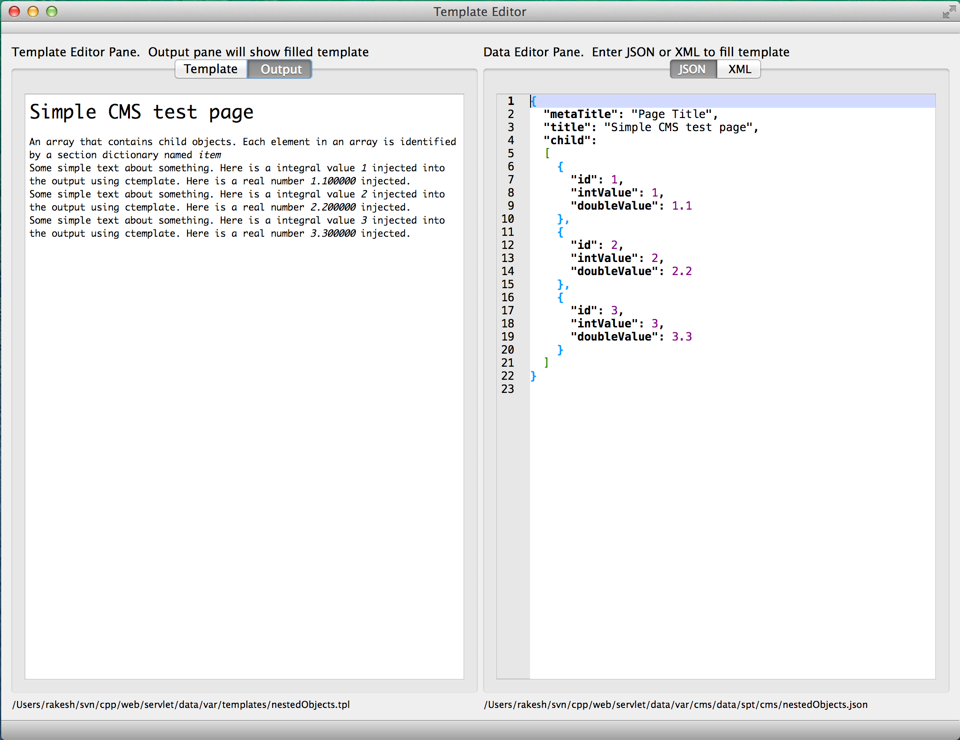Click the "child": key on line 4
The height and width of the screenshot is (740, 960).
570,140
